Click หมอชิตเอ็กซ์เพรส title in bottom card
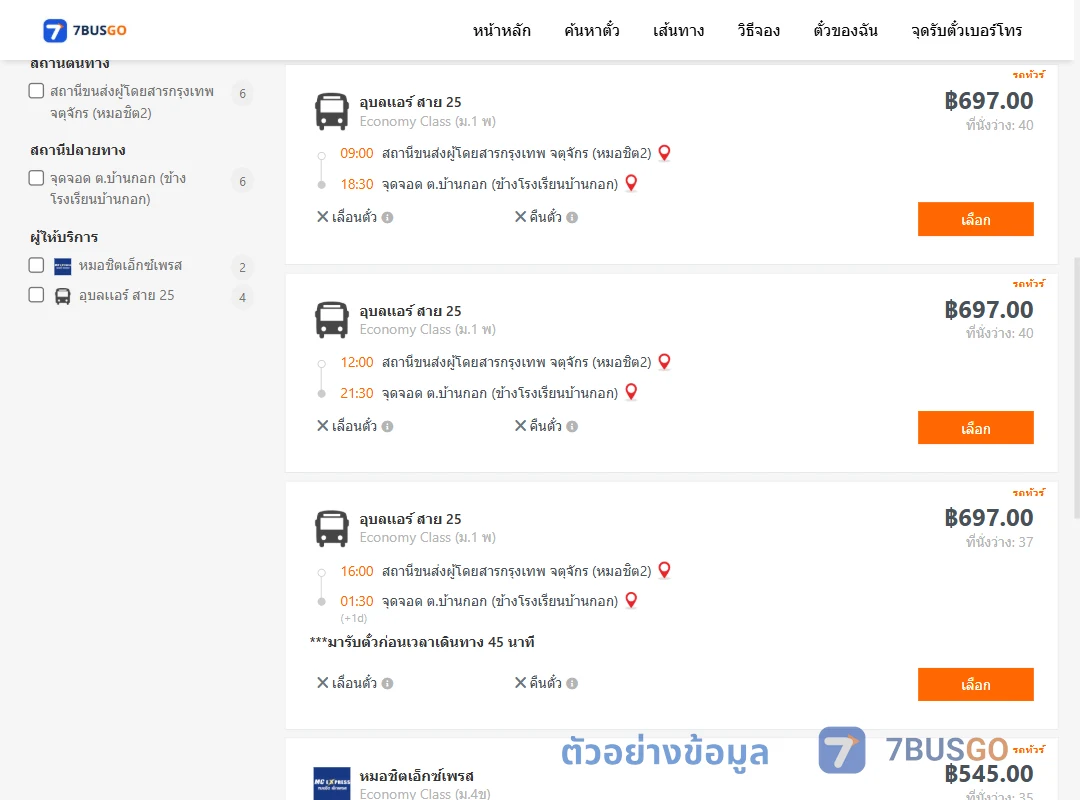This screenshot has height=800, width=1080. click(417, 776)
